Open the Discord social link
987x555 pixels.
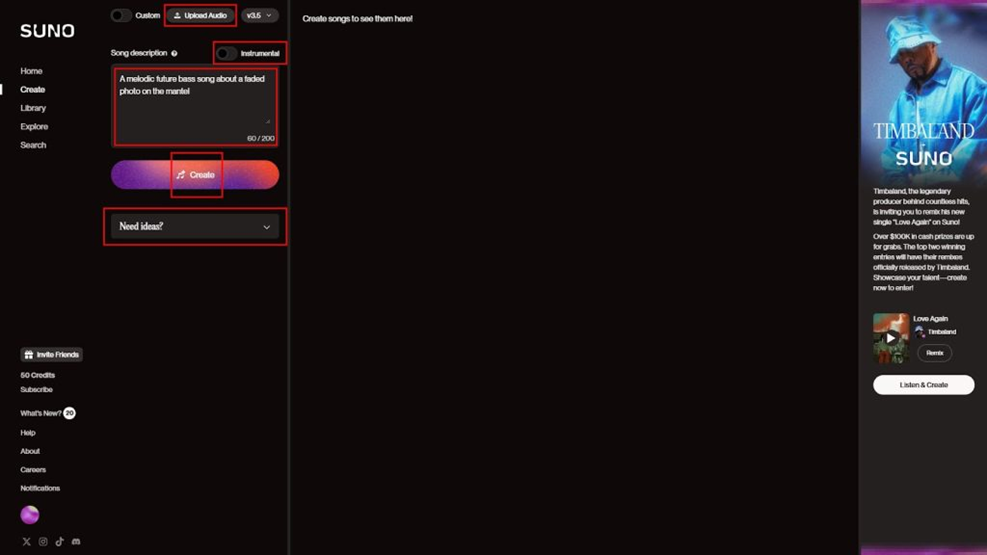tap(76, 542)
